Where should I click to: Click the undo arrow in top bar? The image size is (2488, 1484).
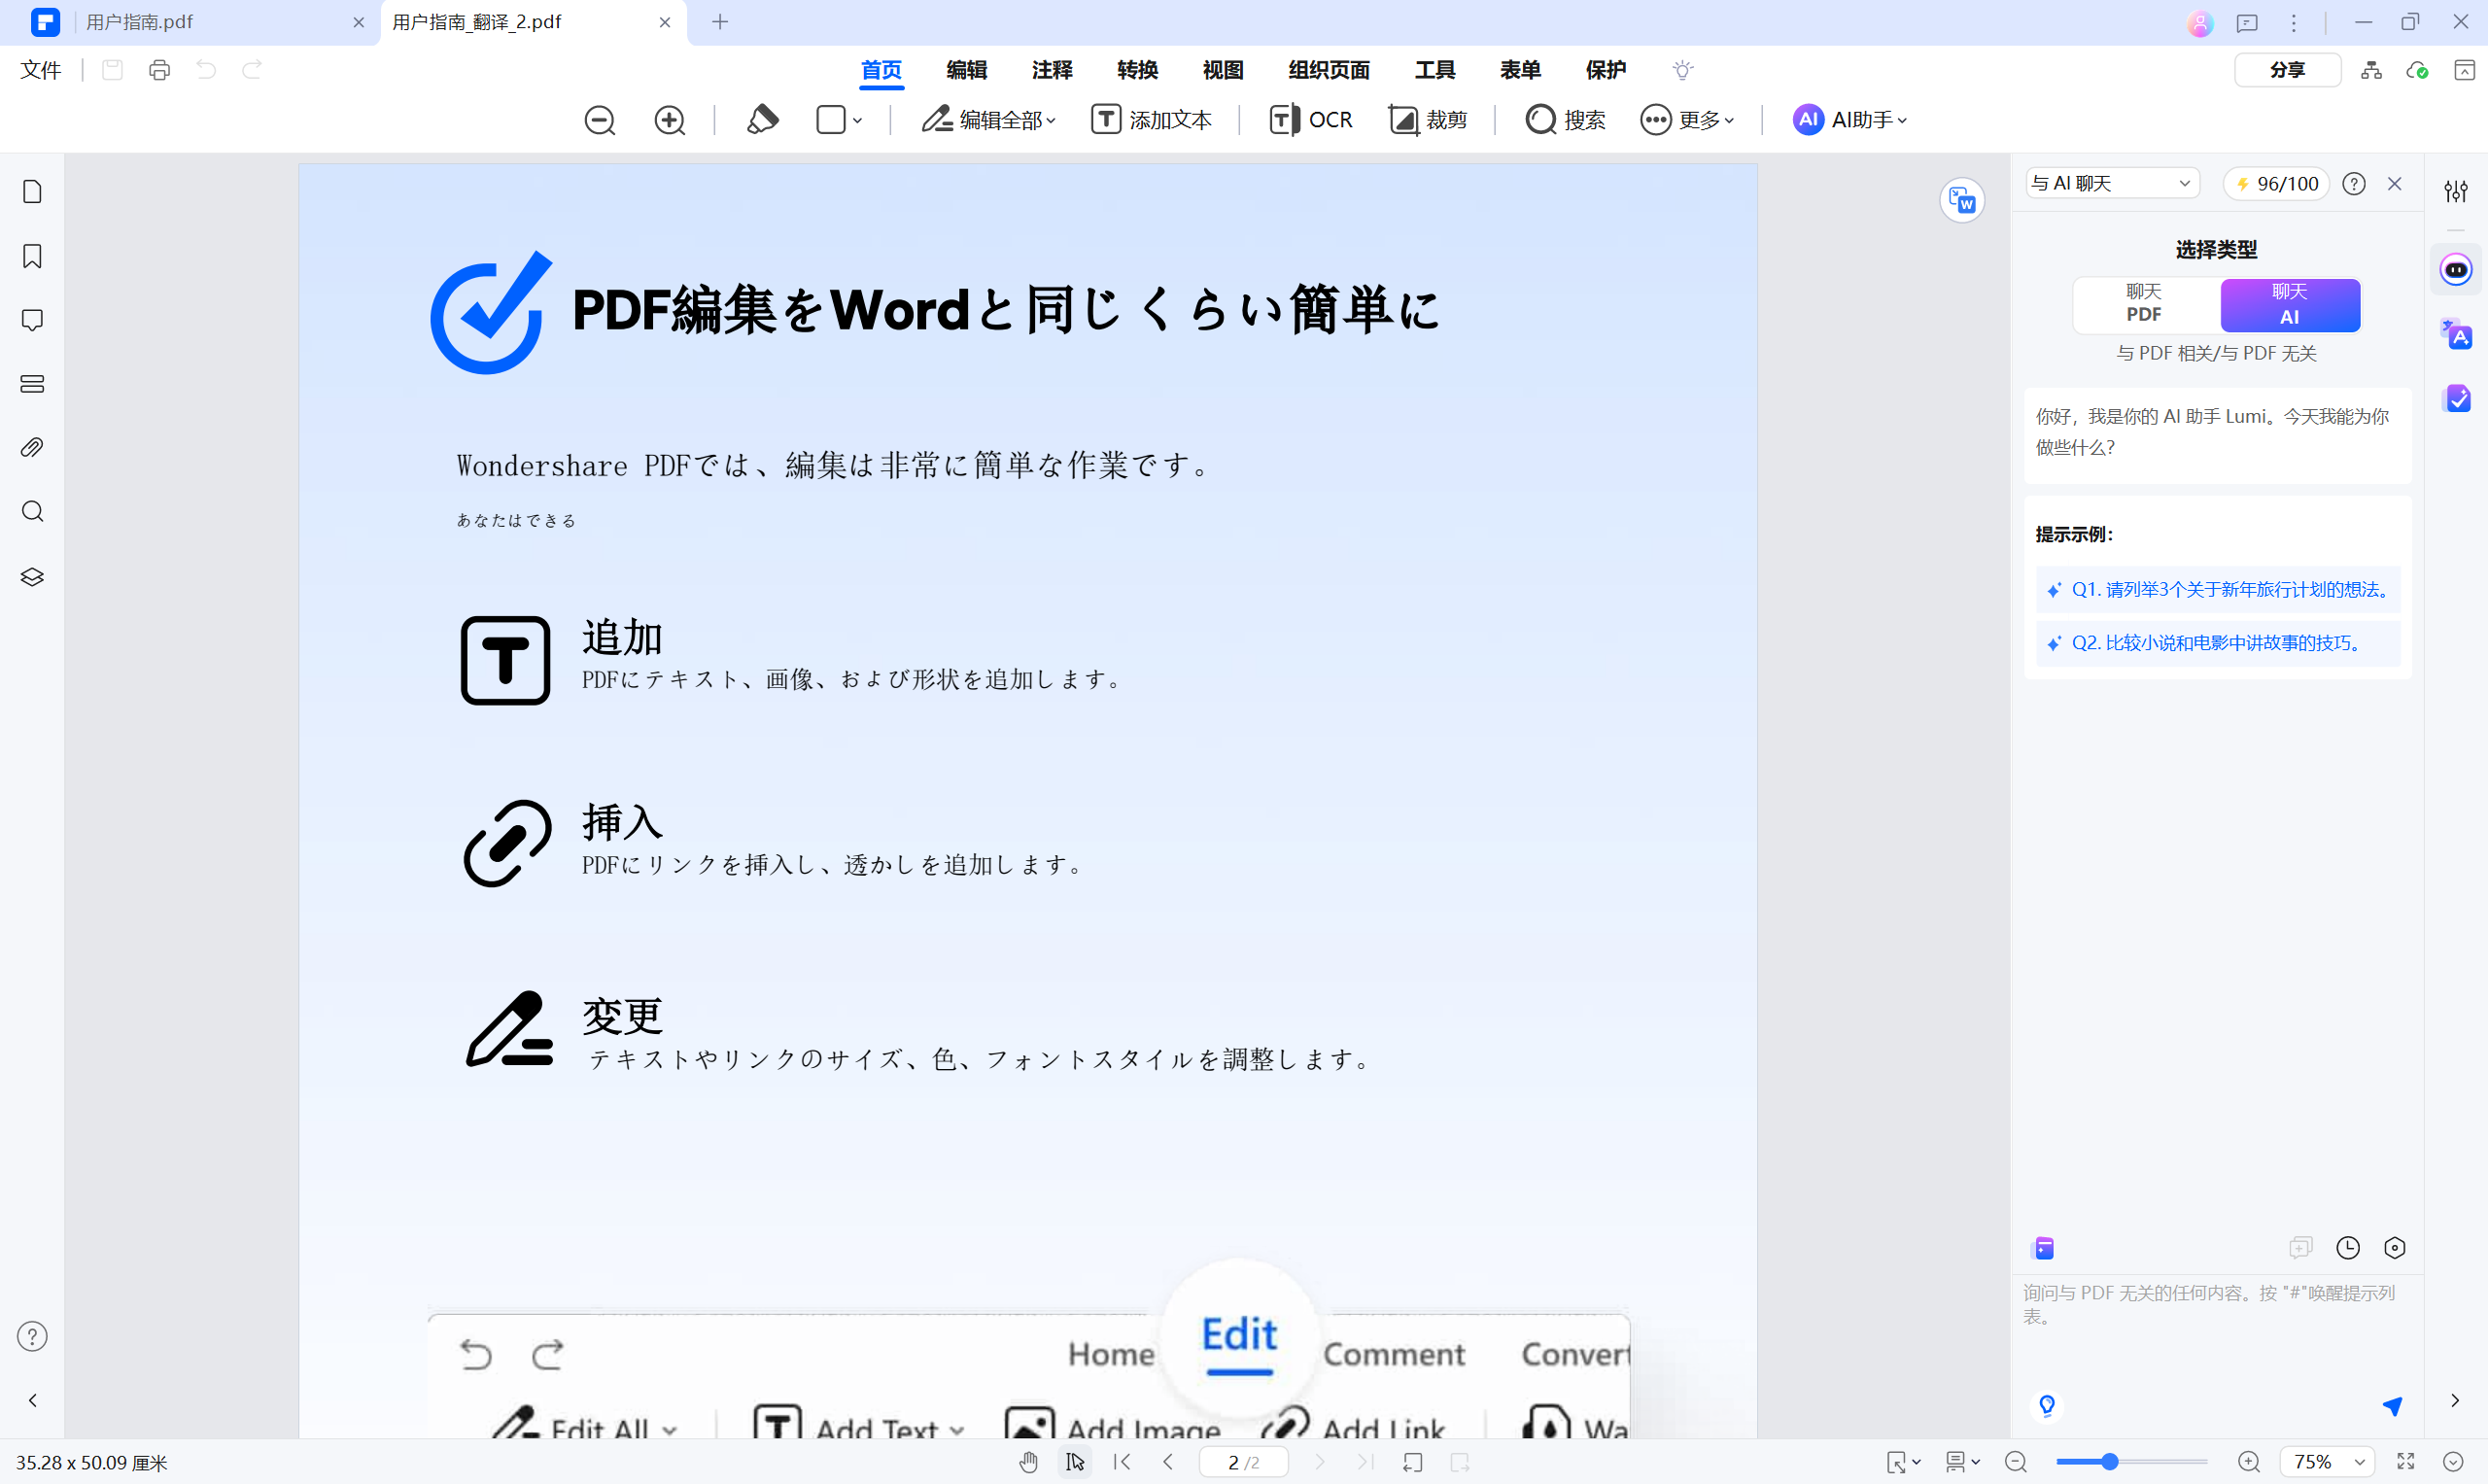point(206,70)
